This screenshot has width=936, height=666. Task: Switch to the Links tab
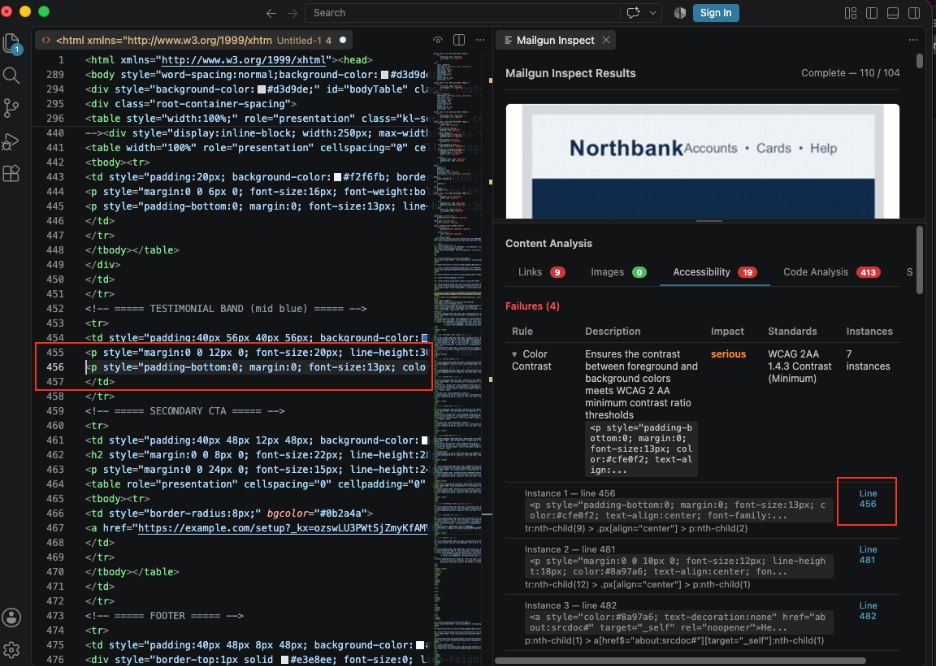click(541, 272)
